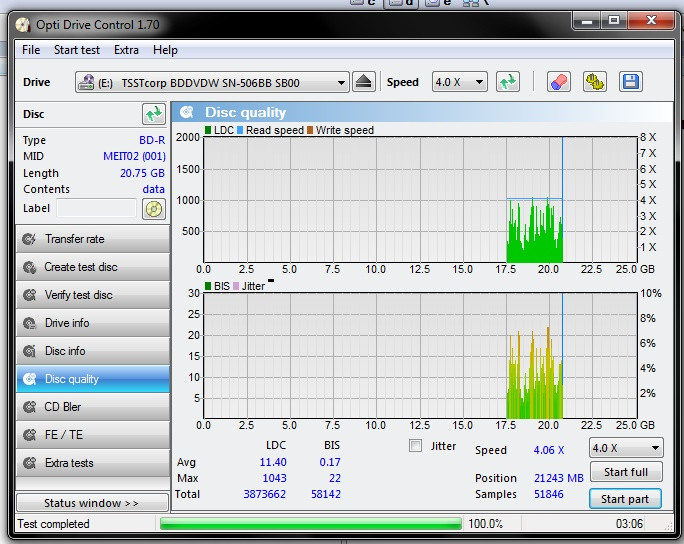Image resolution: width=684 pixels, height=544 pixels.
Task: Open the 4.0 X dropdown above Start full
Action: 626,448
